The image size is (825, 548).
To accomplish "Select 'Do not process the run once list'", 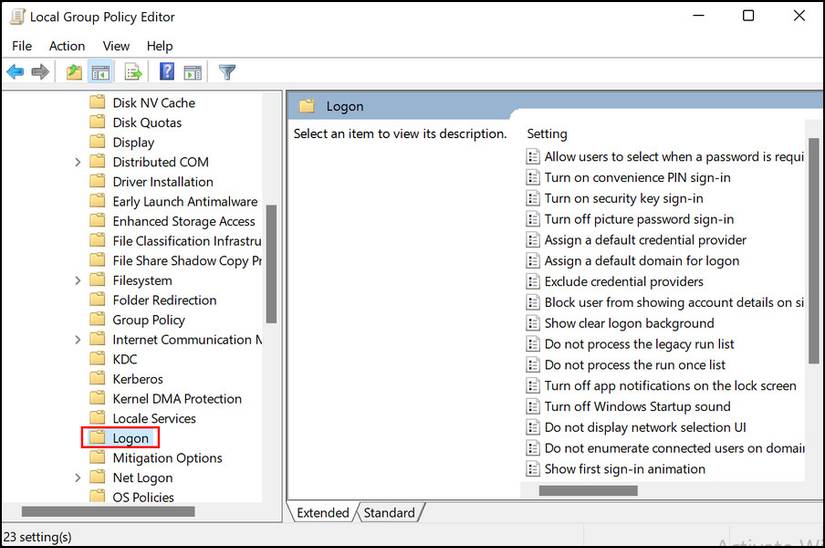I will click(x=635, y=364).
